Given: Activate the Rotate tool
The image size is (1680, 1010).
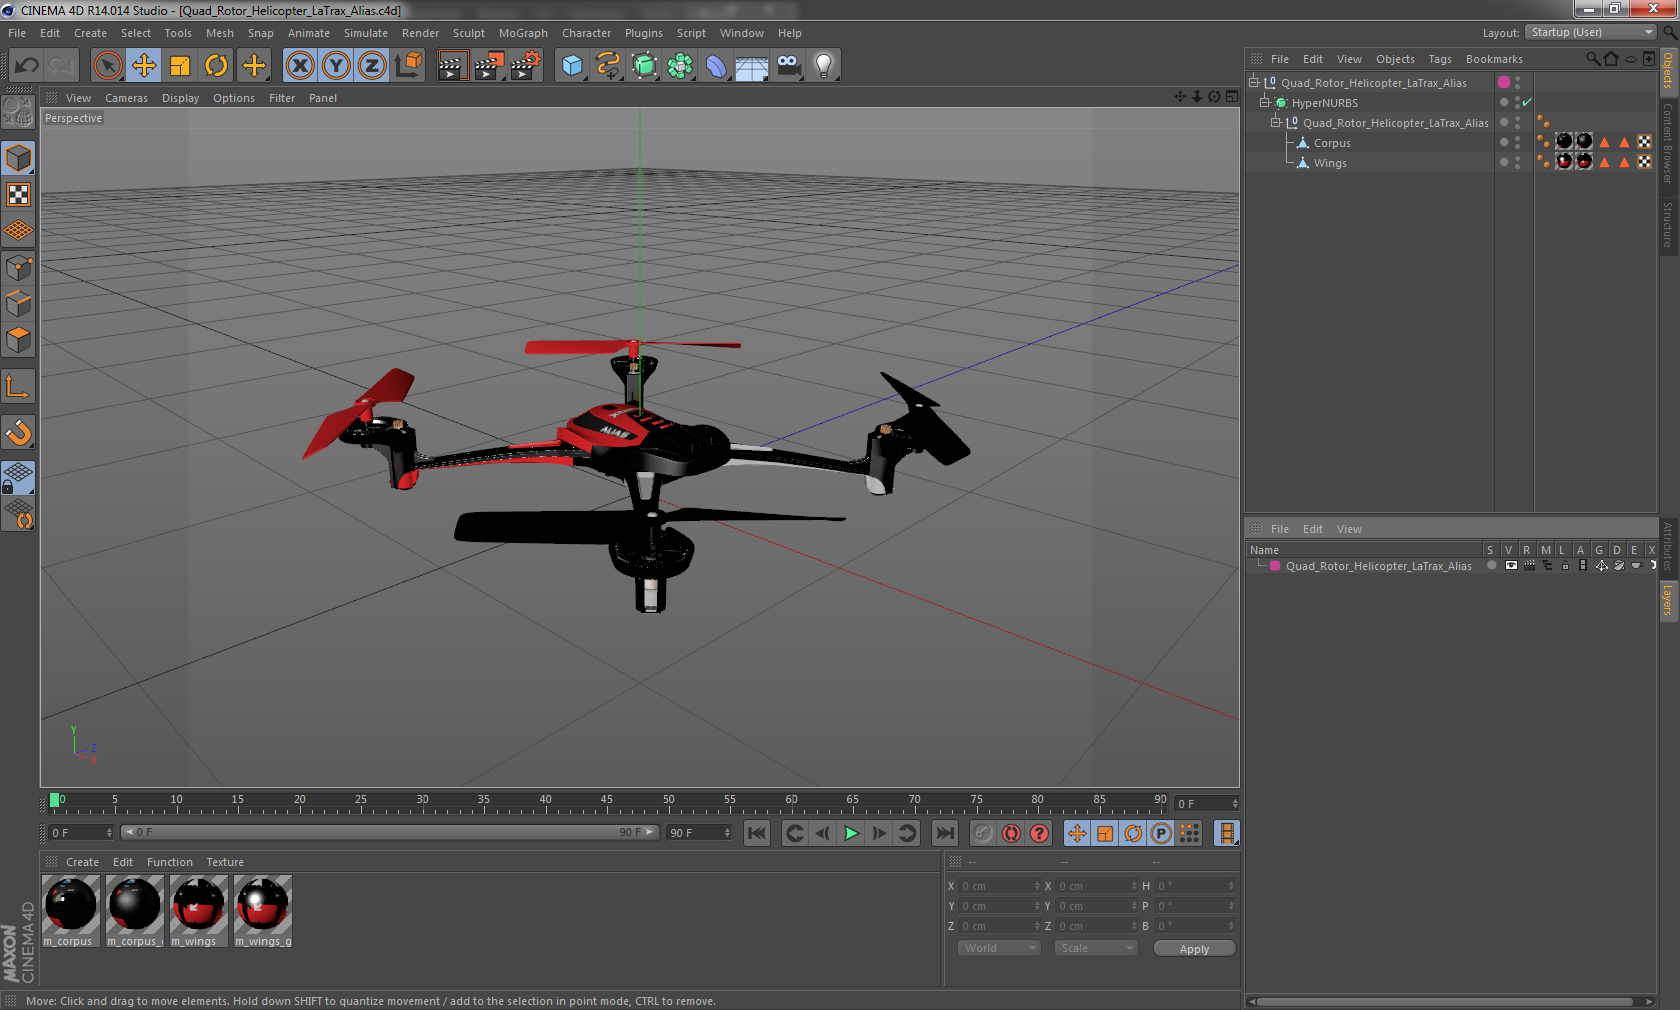Looking at the screenshot, I should click(x=216, y=66).
